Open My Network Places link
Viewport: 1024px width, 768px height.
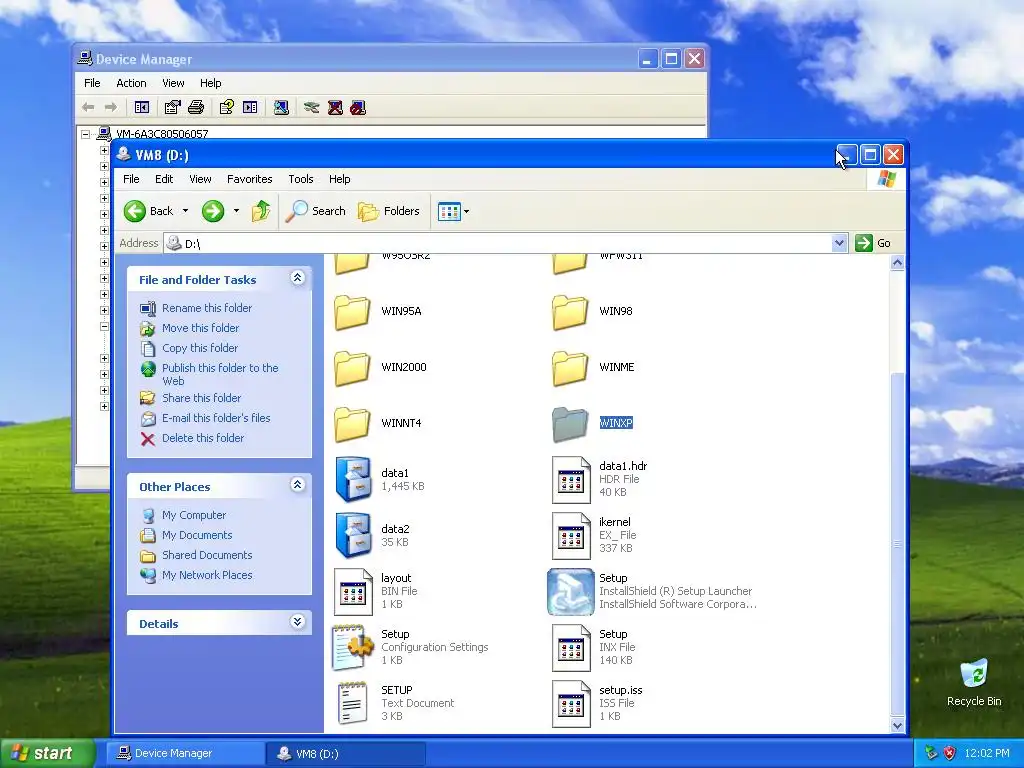click(207, 575)
